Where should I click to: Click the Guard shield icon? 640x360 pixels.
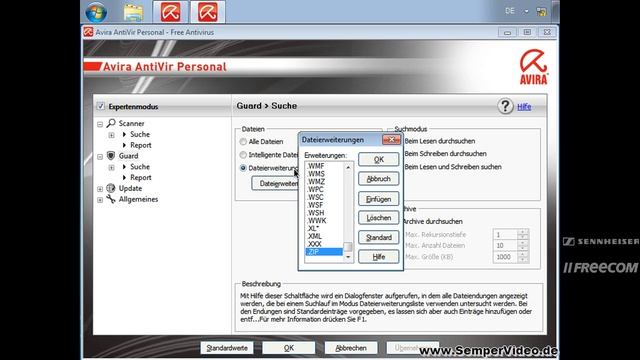pyautogui.click(x=111, y=156)
